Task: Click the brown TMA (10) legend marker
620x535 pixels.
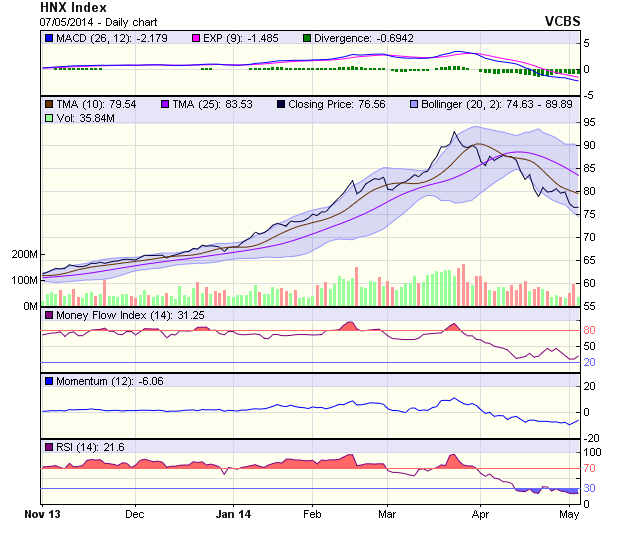Action: pos(49,103)
